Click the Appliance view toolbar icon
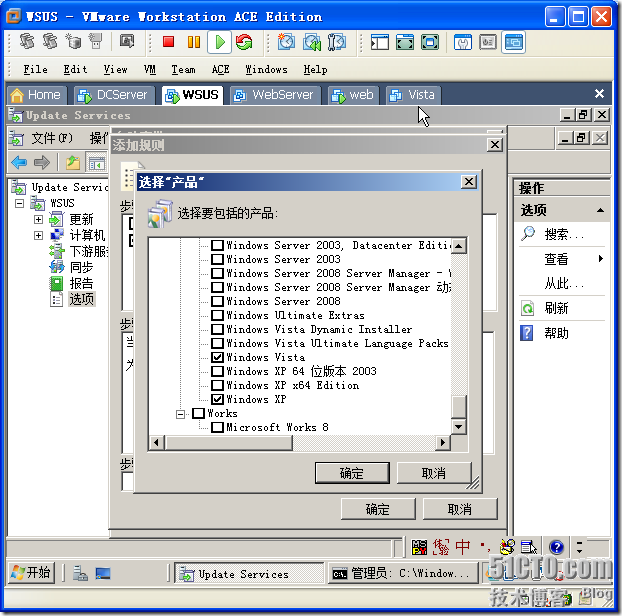Screen dimensions: 622x616 488,42
